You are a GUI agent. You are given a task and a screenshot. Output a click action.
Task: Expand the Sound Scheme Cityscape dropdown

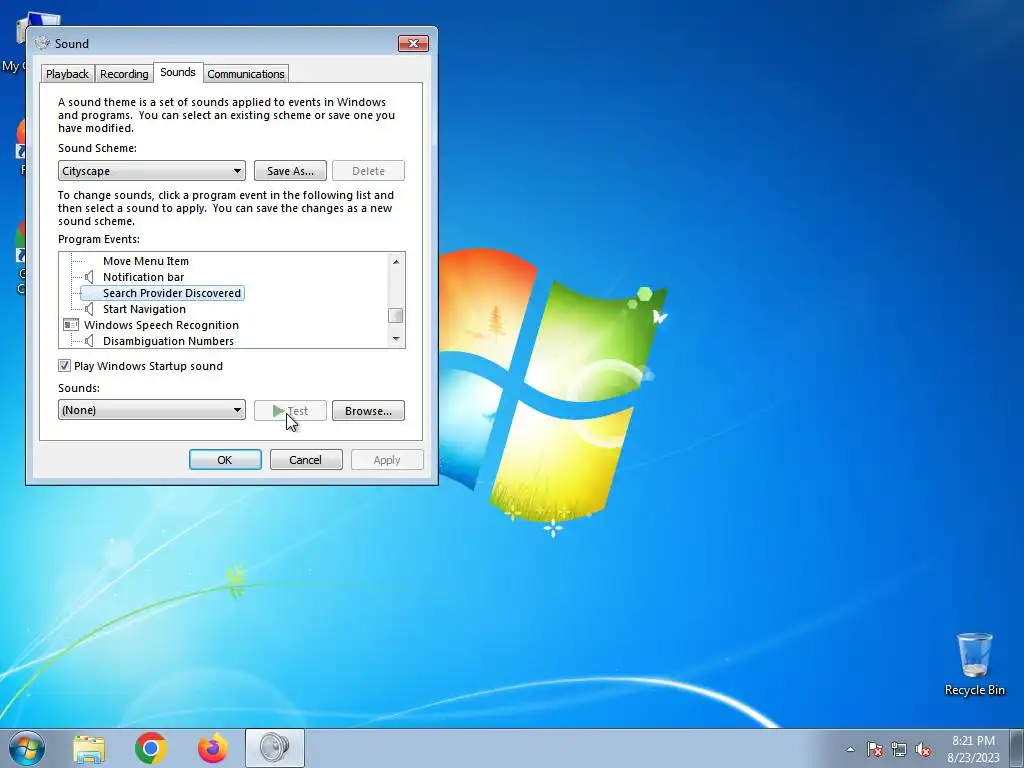[152, 171]
